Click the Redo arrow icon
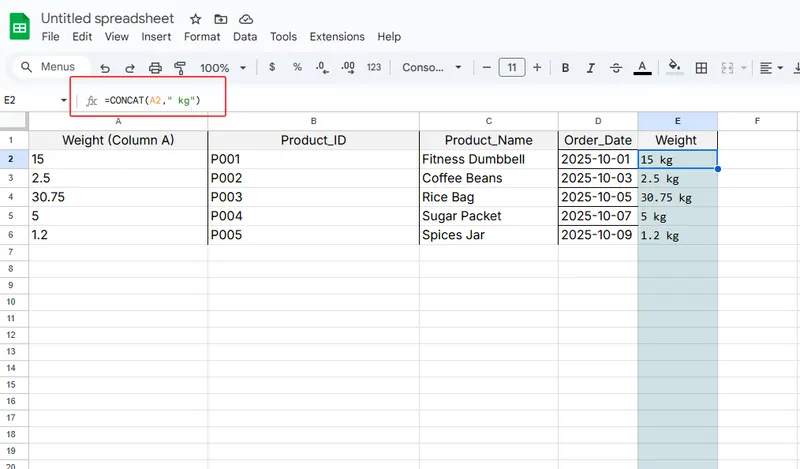The height and width of the screenshot is (469, 800). [x=129, y=68]
